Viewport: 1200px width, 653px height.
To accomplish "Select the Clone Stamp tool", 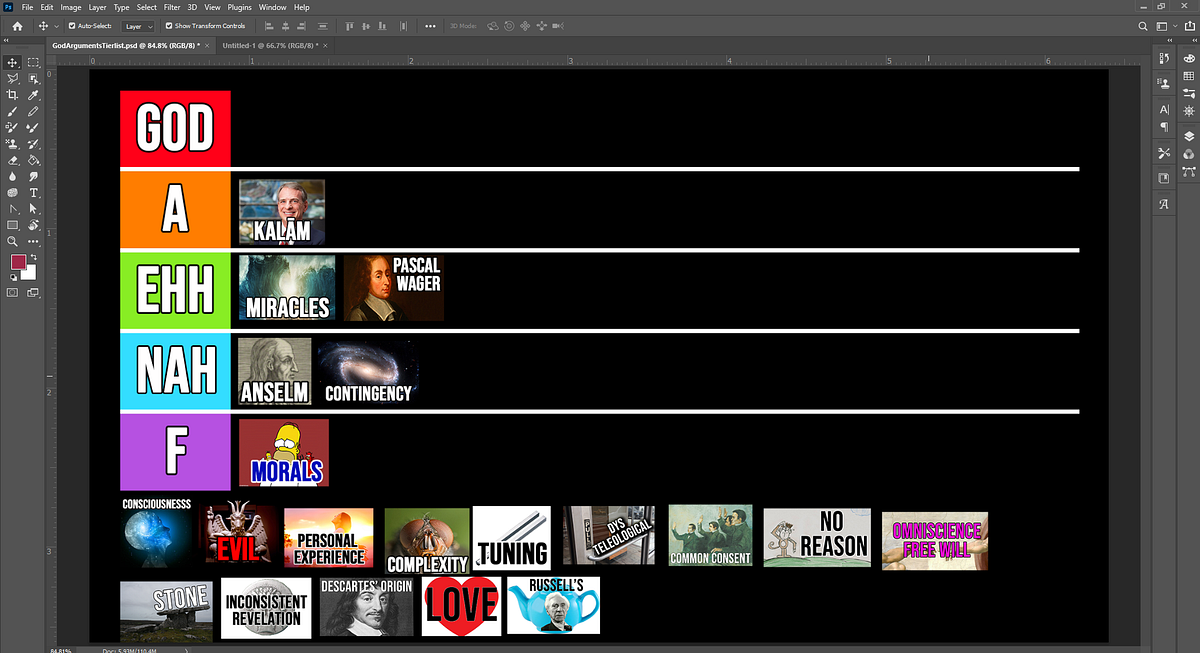I will (12, 143).
